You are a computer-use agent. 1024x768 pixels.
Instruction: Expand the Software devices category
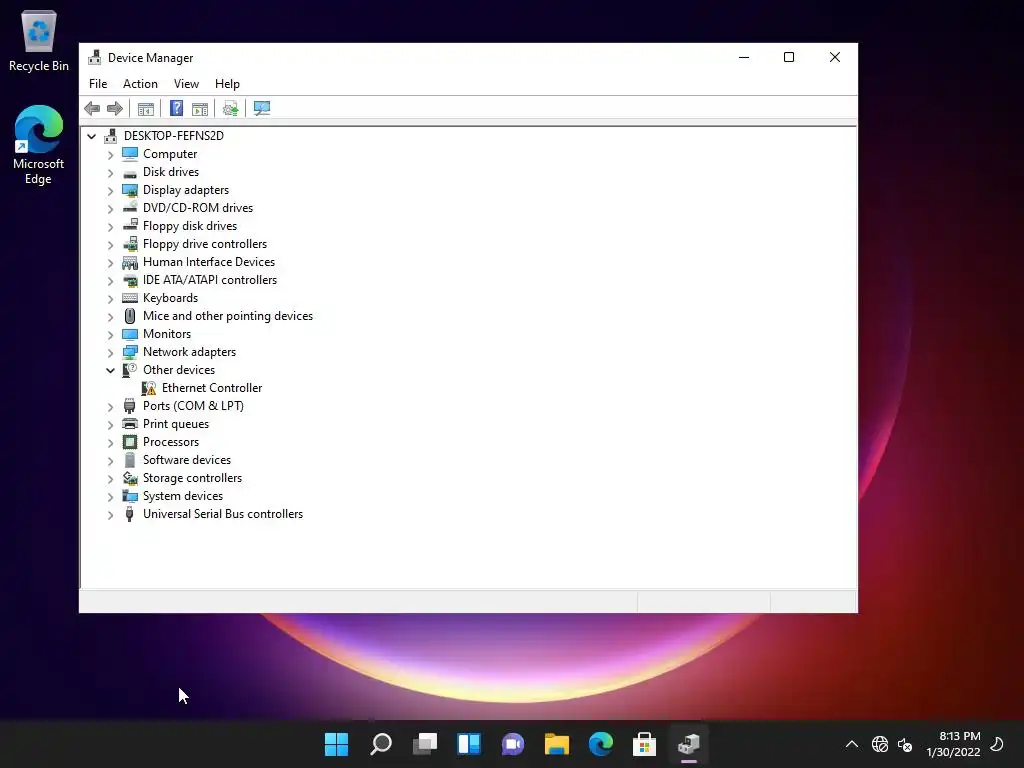click(110, 460)
